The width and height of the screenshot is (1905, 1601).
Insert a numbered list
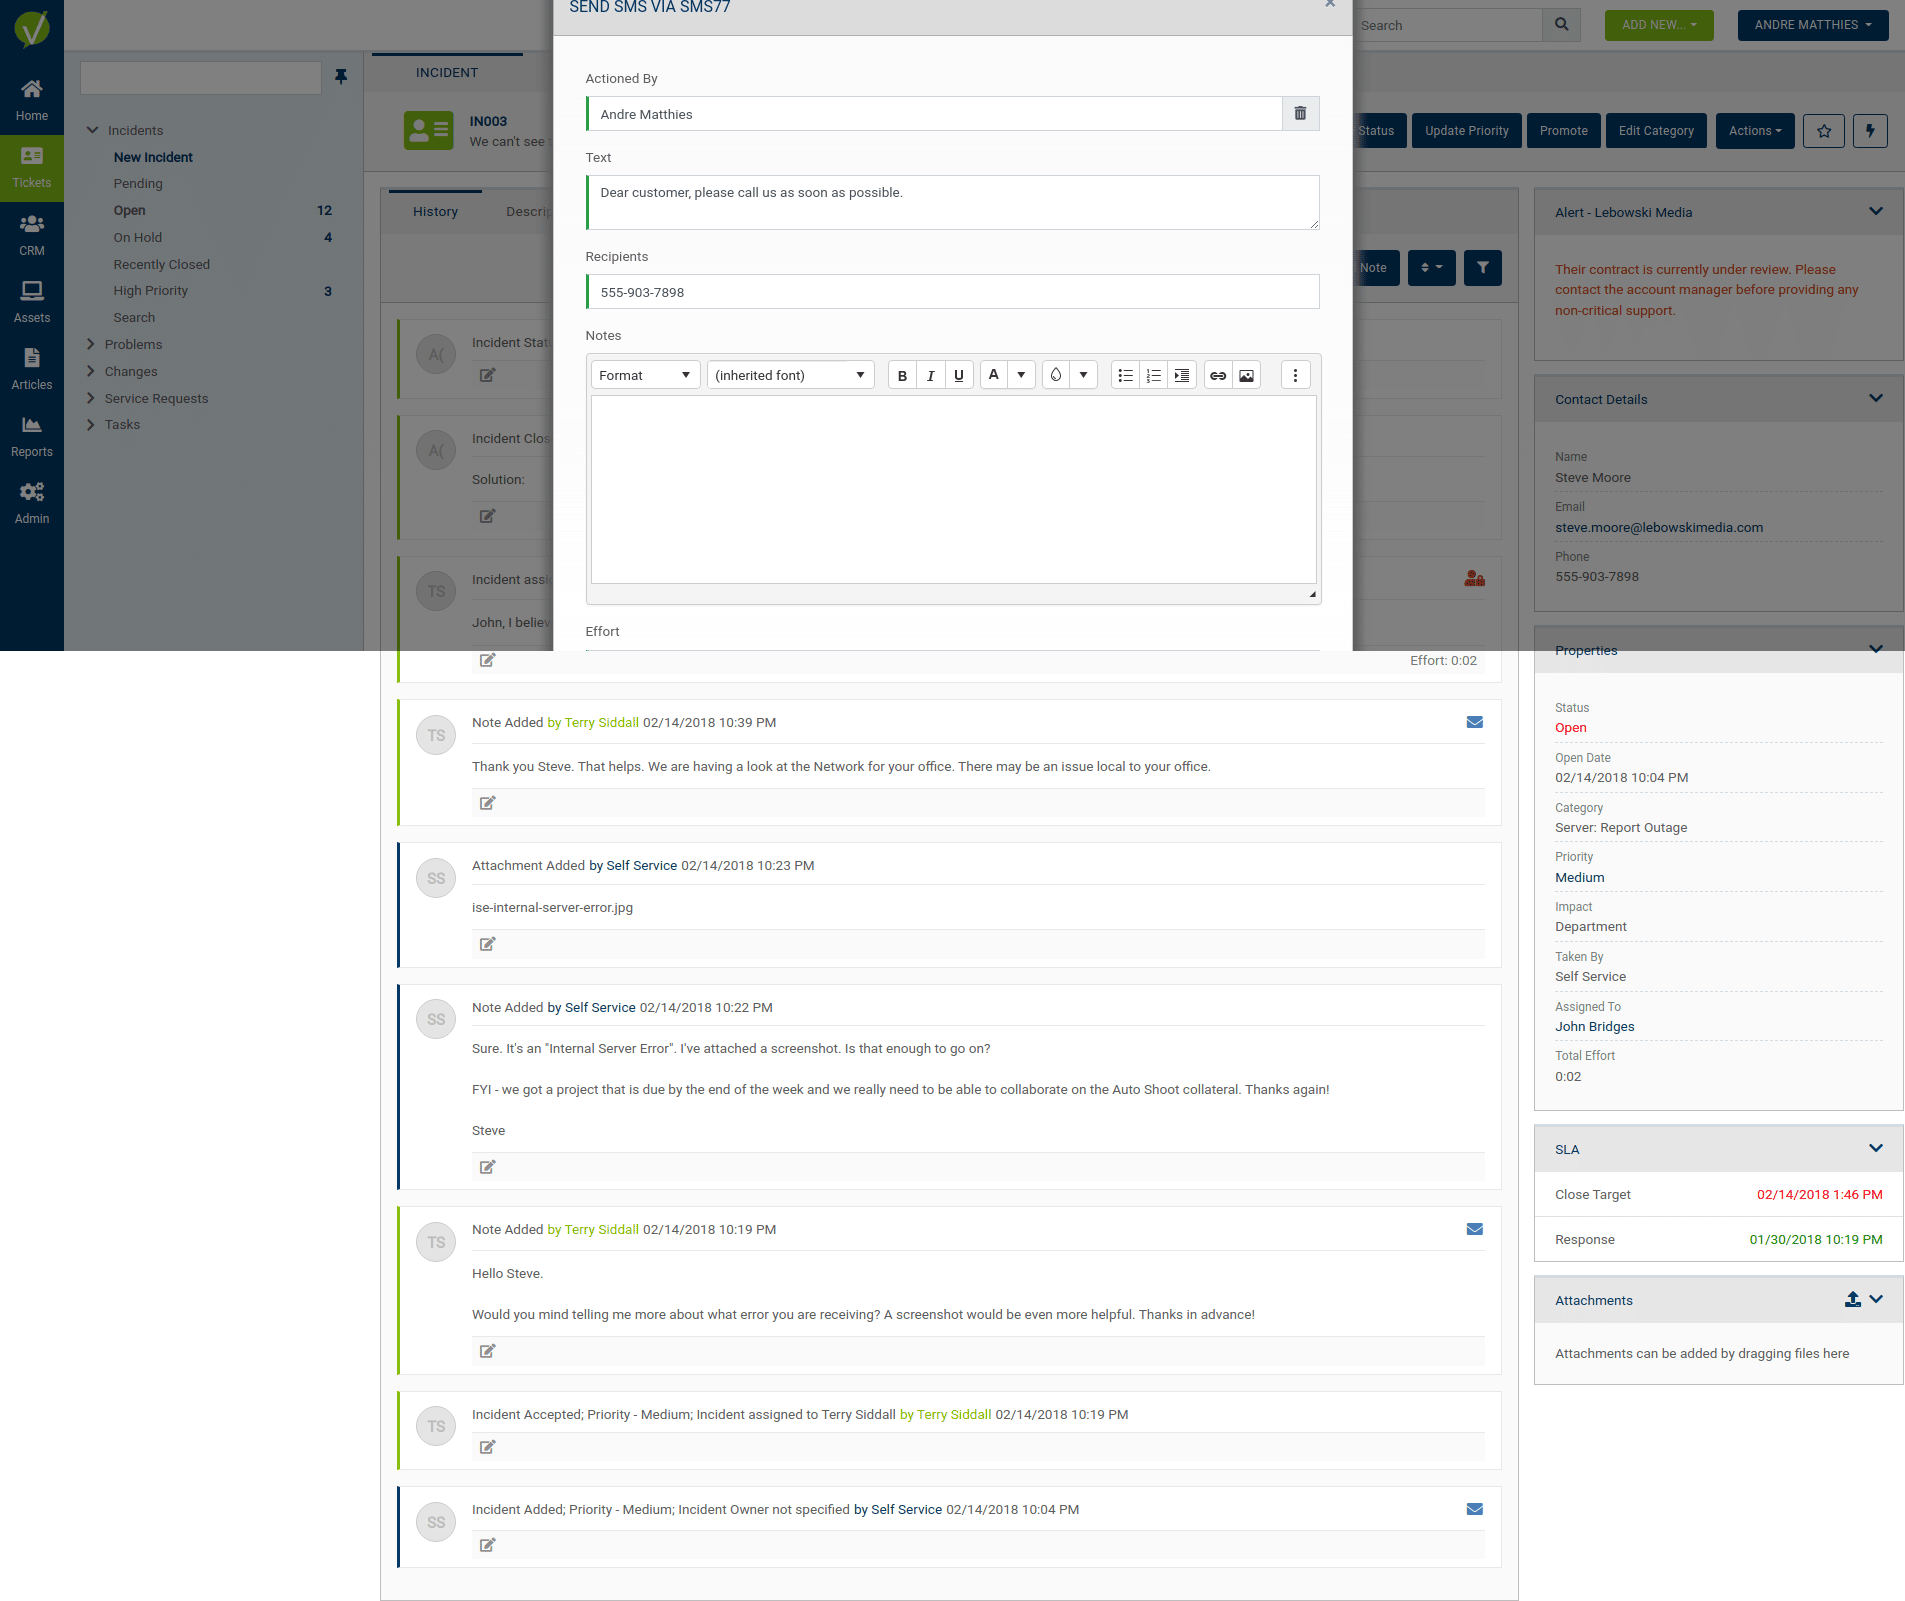pos(1153,376)
